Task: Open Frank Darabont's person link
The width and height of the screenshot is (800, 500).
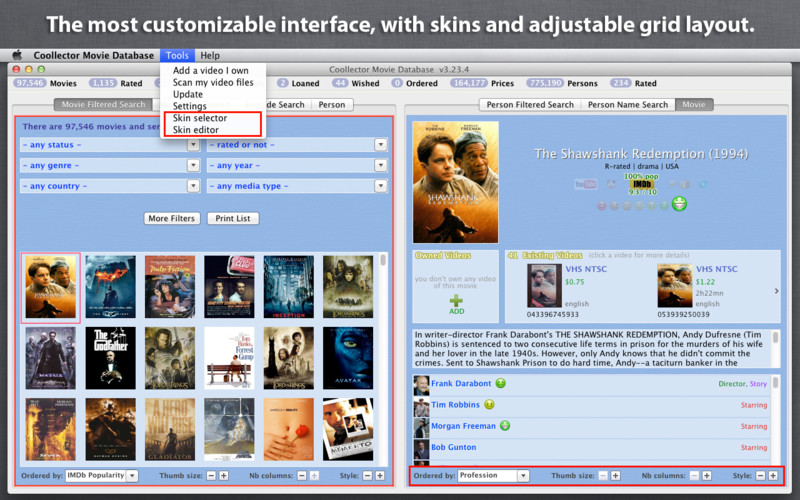Action: (x=461, y=383)
